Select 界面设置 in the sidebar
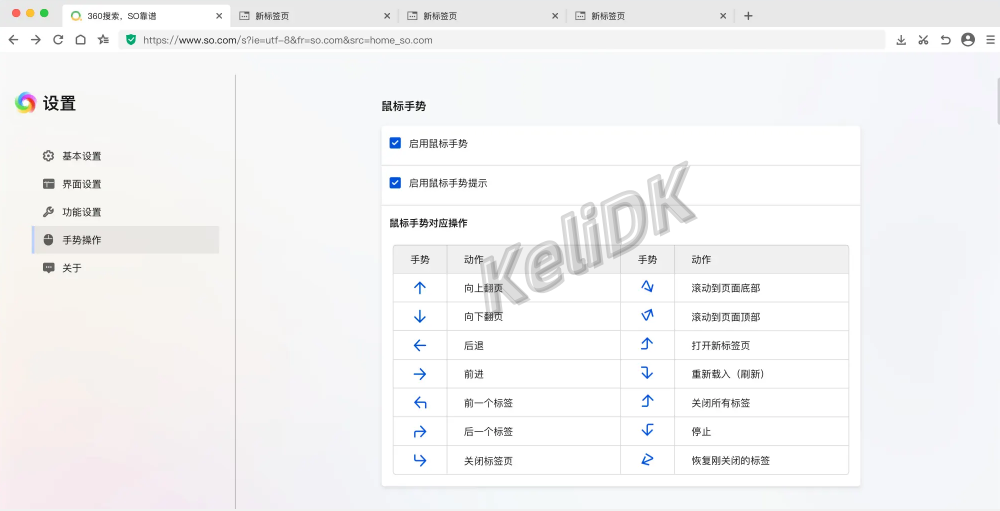This screenshot has height=511, width=1000. click(81, 184)
